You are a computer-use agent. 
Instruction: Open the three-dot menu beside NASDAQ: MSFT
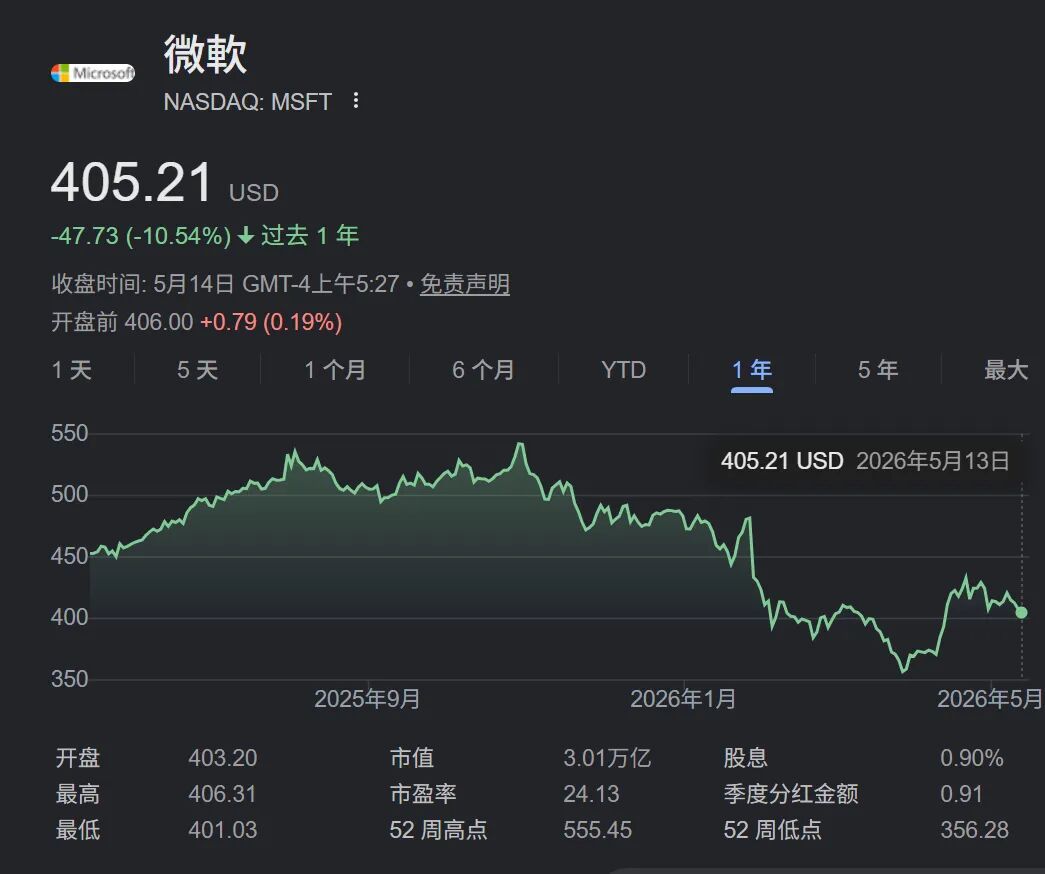click(356, 101)
